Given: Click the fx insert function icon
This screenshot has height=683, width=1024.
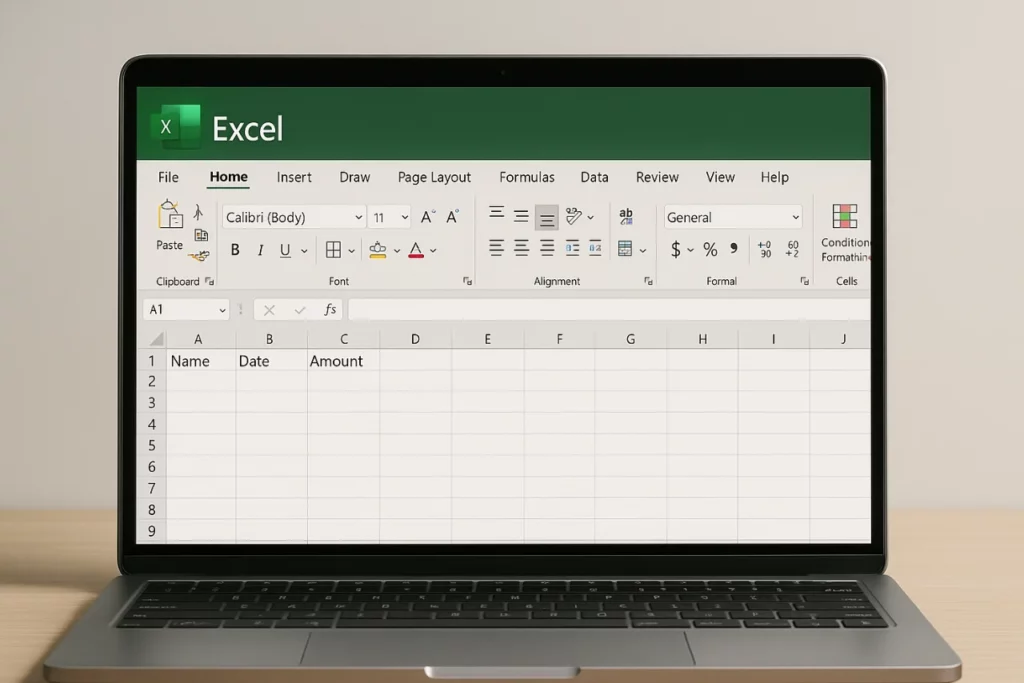Looking at the screenshot, I should tap(330, 310).
